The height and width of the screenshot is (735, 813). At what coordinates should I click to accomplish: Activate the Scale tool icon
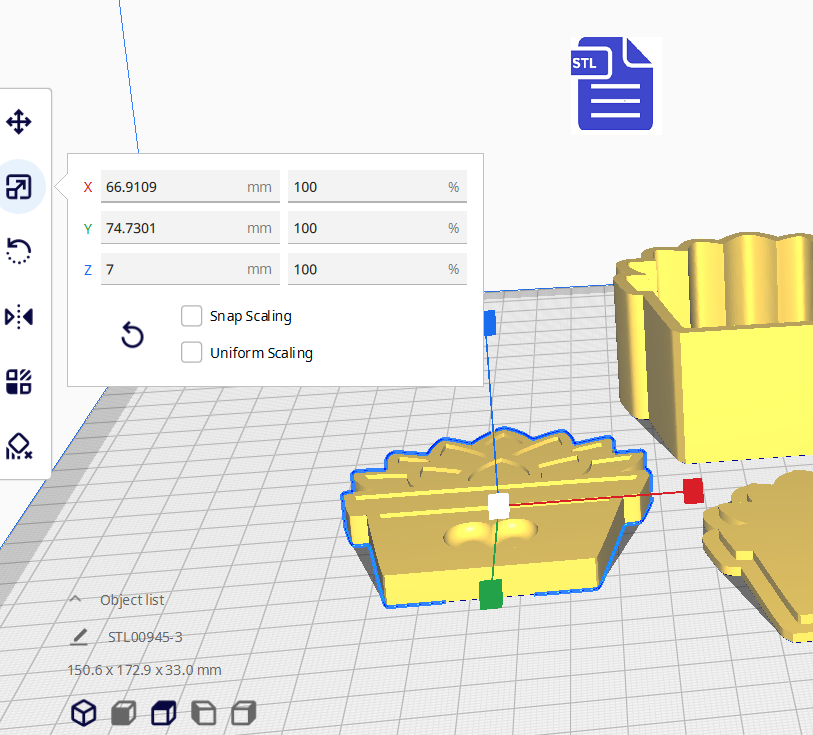(19, 187)
